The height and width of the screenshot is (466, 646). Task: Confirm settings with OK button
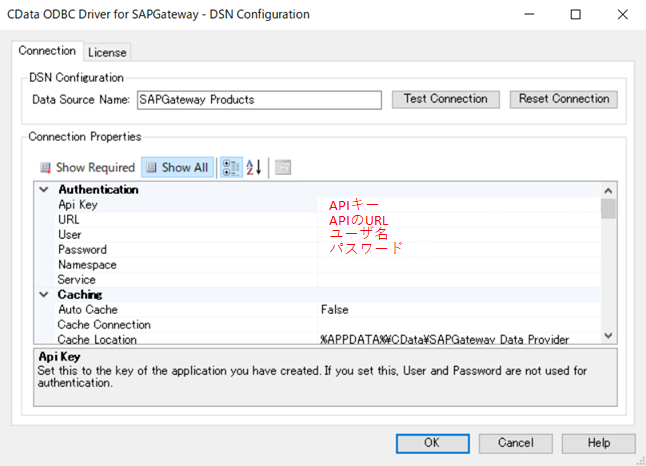[x=433, y=443]
